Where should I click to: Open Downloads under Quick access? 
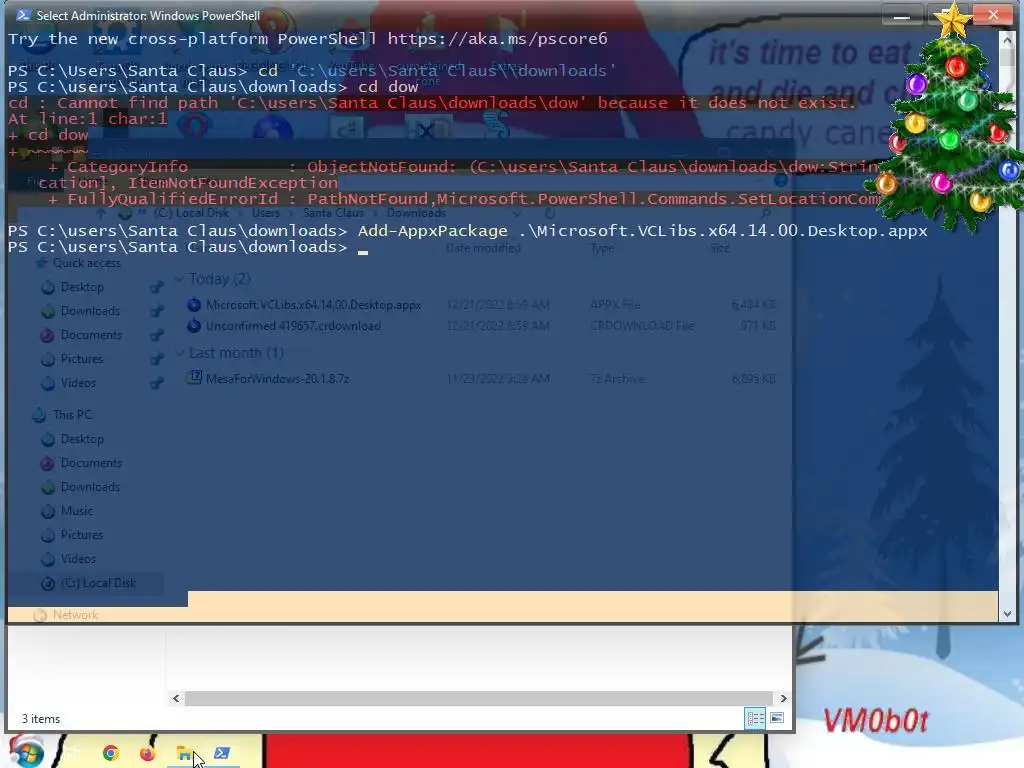pos(90,311)
